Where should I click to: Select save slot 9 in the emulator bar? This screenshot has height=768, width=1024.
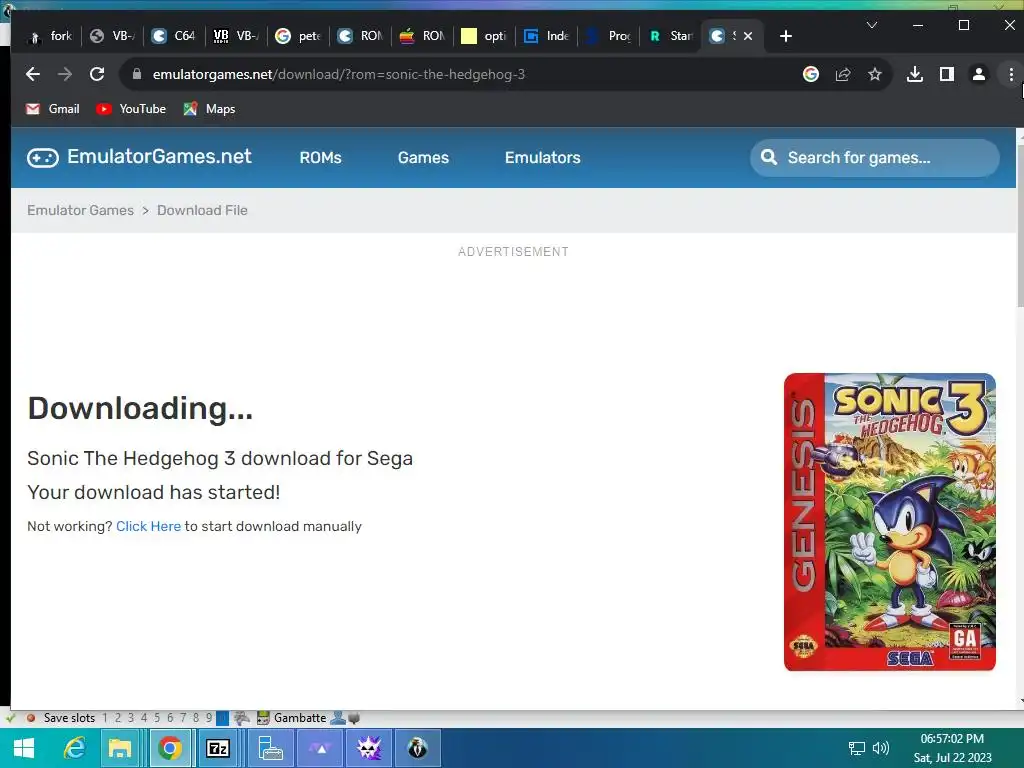coord(209,718)
